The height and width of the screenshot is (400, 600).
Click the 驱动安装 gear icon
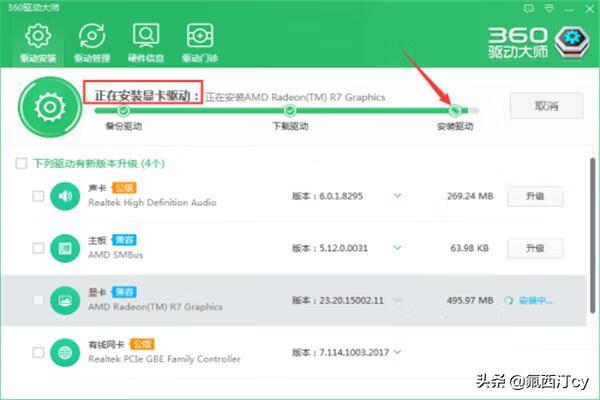37,37
